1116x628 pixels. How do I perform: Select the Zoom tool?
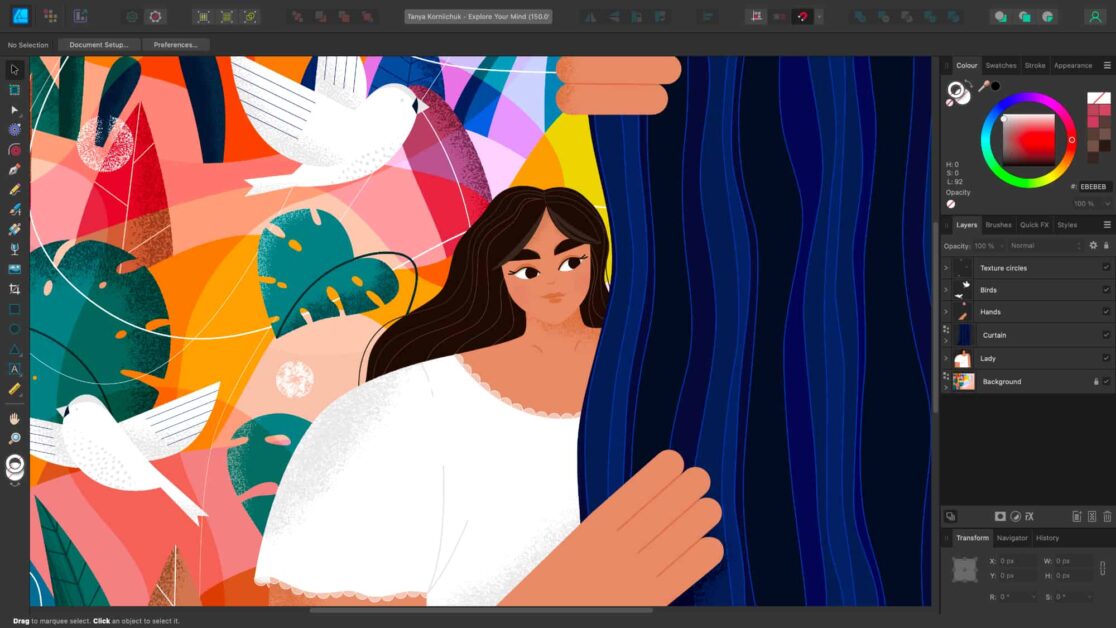pyautogui.click(x=14, y=438)
